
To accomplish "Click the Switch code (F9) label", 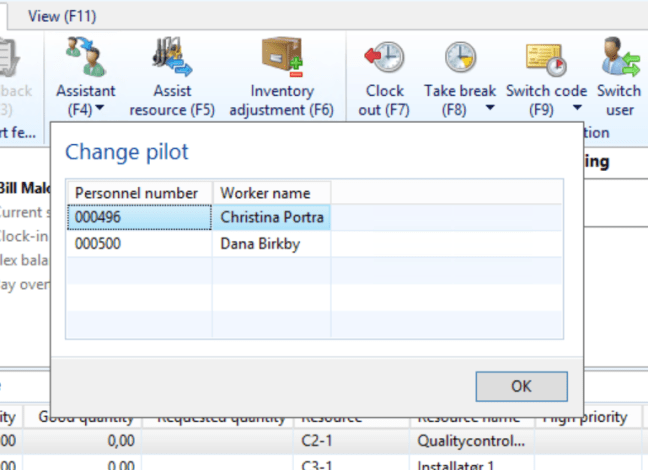I will [x=546, y=100].
